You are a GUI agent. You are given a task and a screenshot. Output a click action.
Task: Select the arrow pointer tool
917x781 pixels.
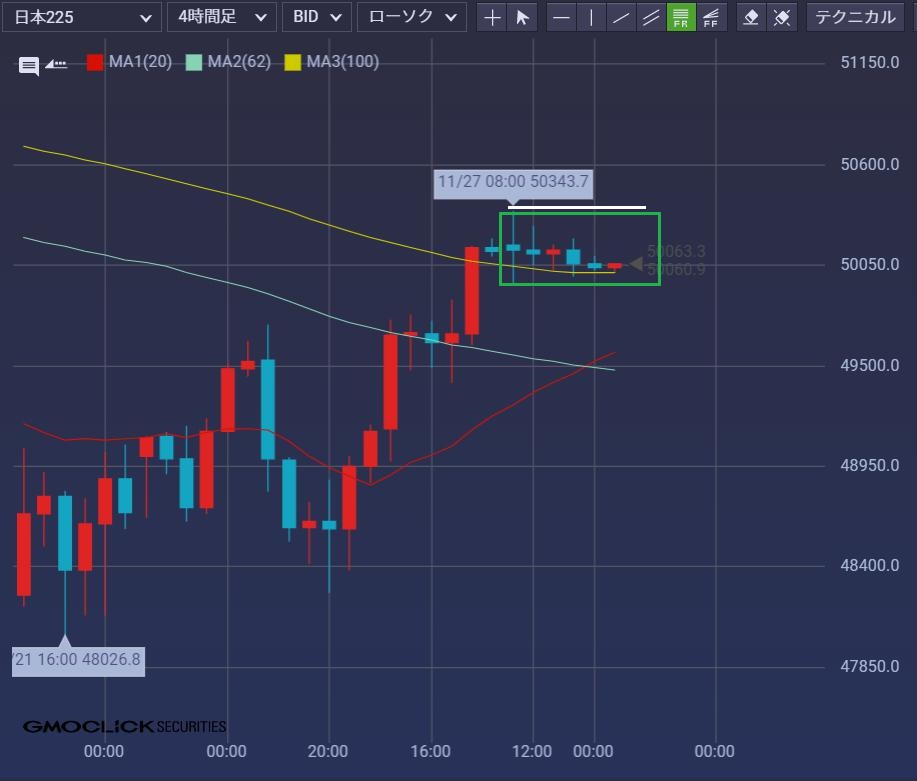[x=521, y=17]
